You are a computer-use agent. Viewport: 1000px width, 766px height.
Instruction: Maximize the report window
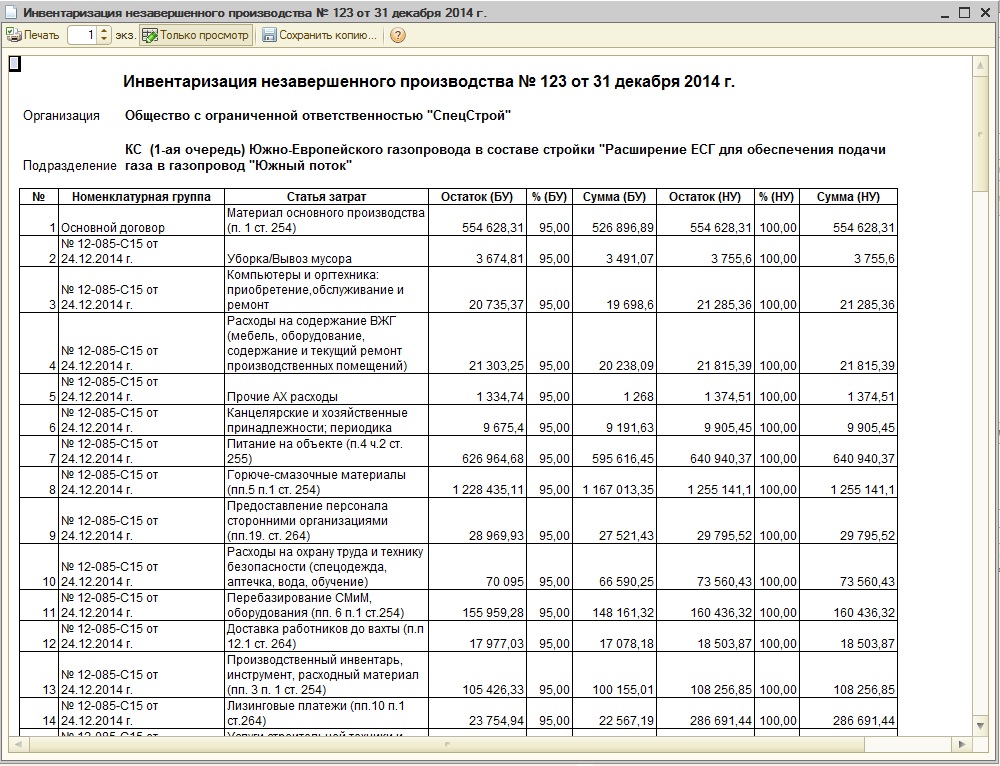point(963,11)
